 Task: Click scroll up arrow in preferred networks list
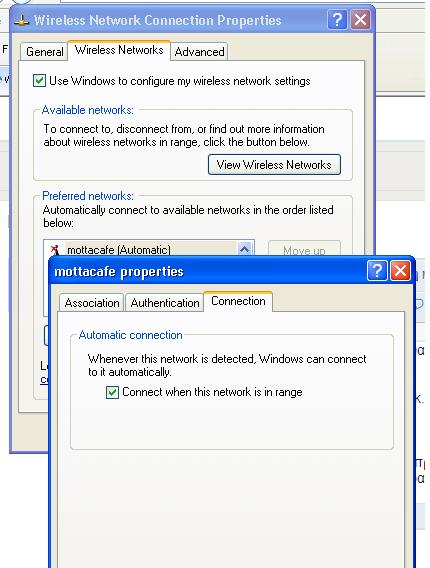coord(245,248)
